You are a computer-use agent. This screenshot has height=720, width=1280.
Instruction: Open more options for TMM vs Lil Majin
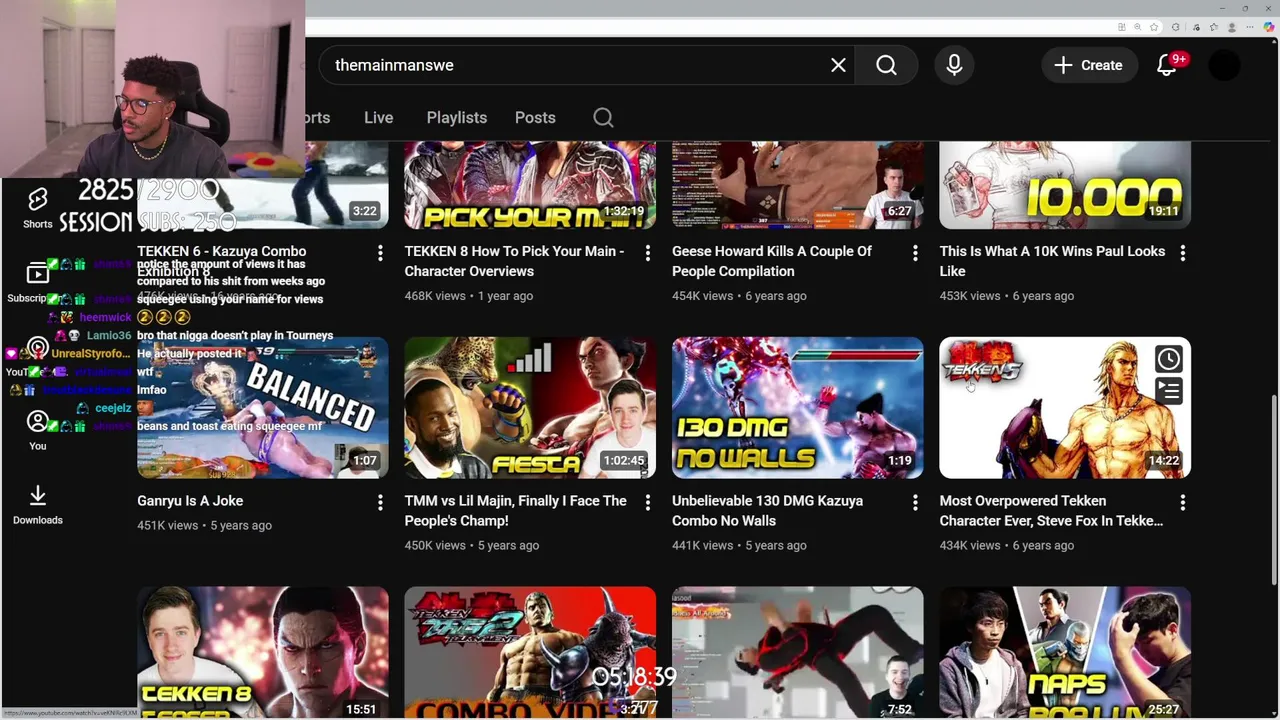click(x=647, y=503)
